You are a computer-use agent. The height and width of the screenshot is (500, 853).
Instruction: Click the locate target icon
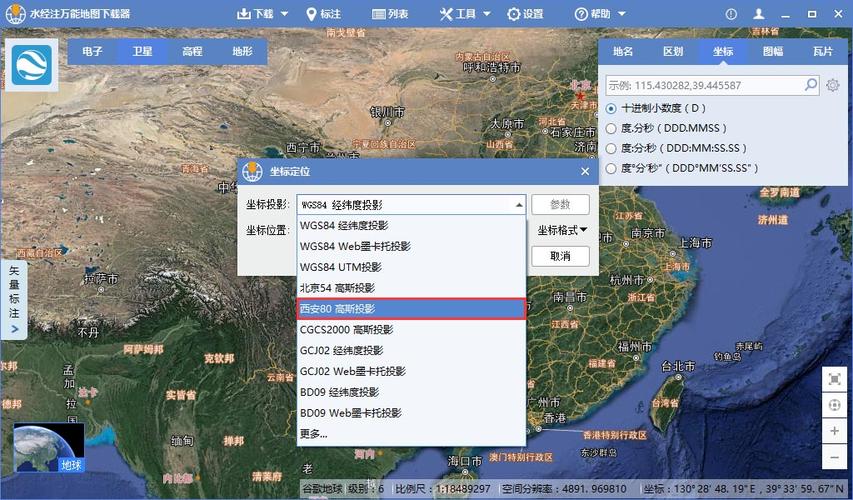click(835, 405)
